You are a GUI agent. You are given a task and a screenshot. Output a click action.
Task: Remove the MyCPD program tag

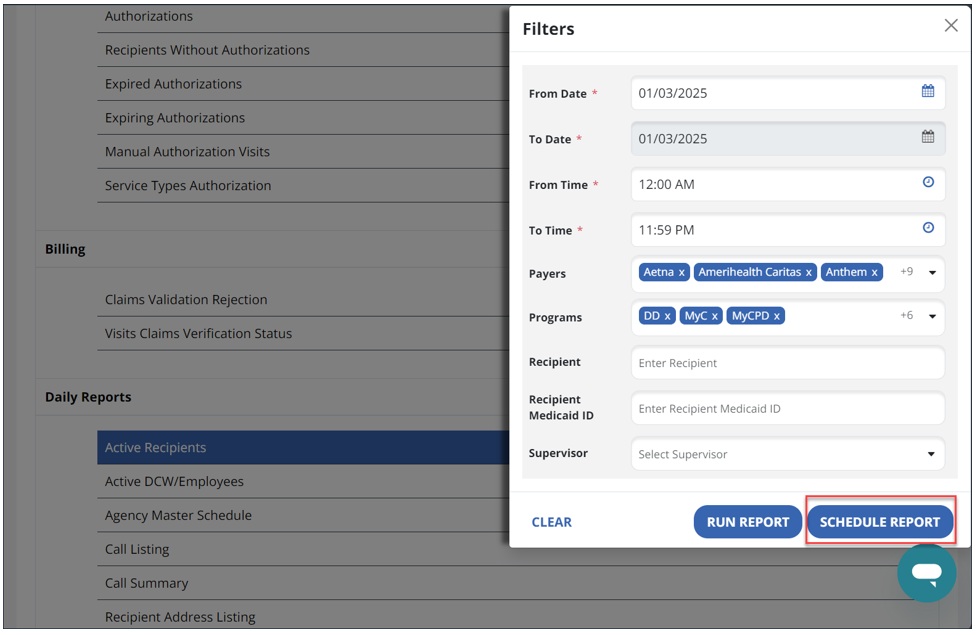pos(777,316)
